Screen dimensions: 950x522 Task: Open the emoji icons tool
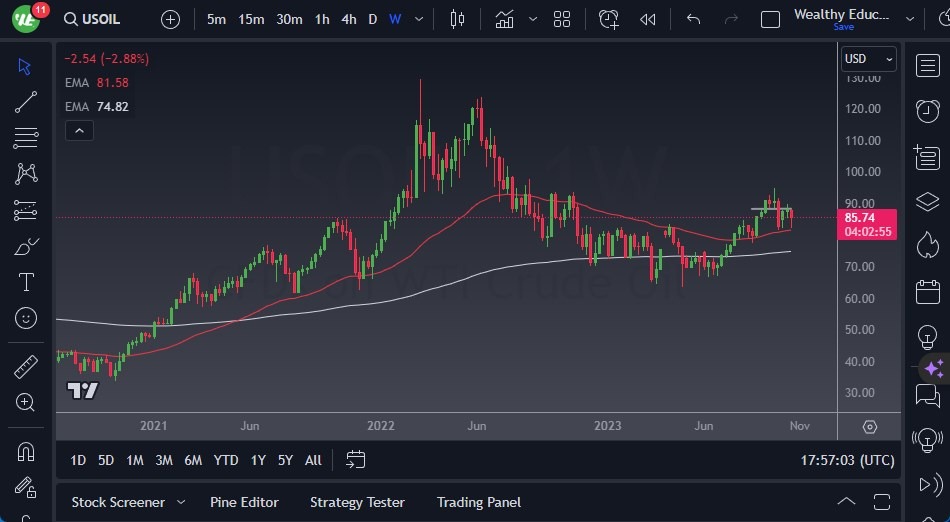[x=26, y=318]
